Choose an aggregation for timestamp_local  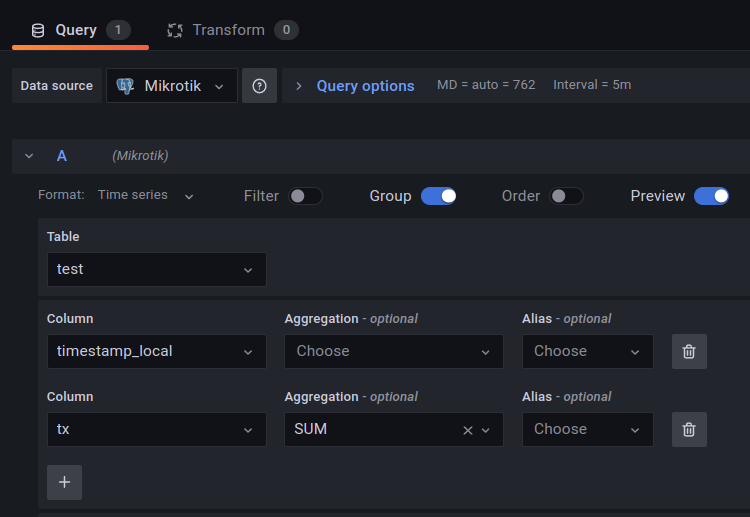tap(393, 351)
